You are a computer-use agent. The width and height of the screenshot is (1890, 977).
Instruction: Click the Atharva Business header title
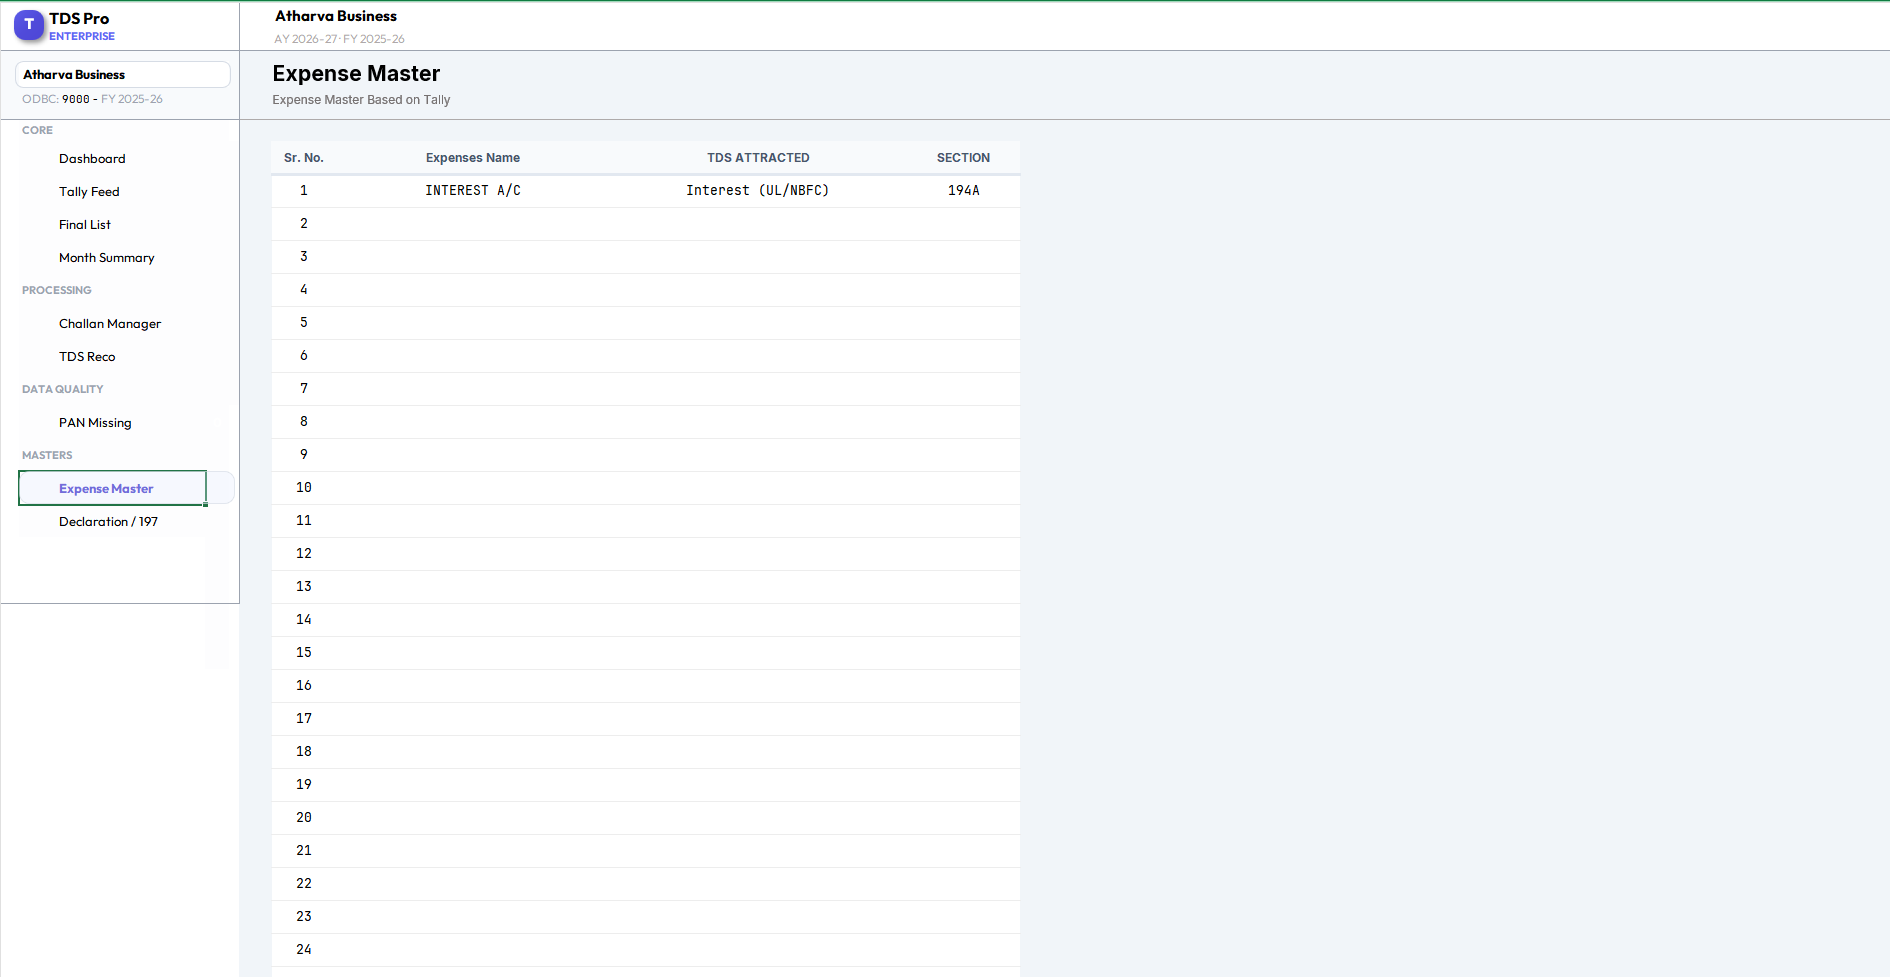pyautogui.click(x=335, y=16)
